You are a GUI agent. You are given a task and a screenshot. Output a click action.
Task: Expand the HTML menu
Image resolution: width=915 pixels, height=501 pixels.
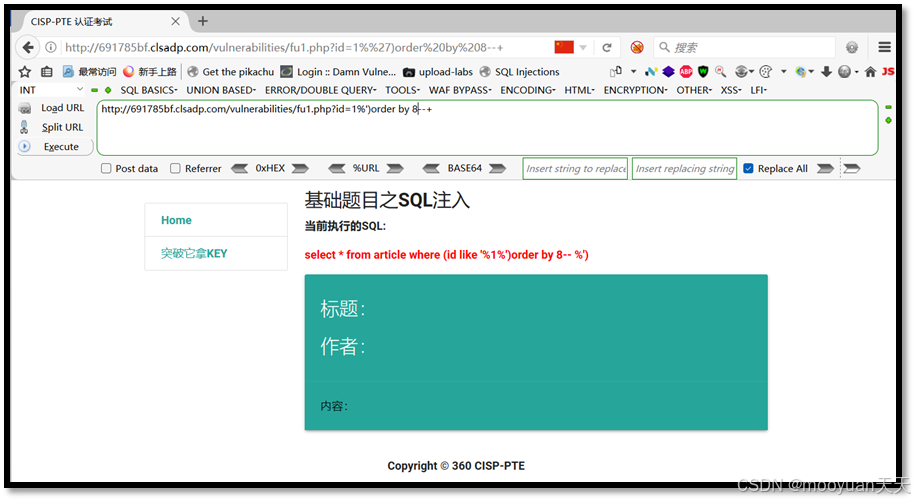coord(579,90)
